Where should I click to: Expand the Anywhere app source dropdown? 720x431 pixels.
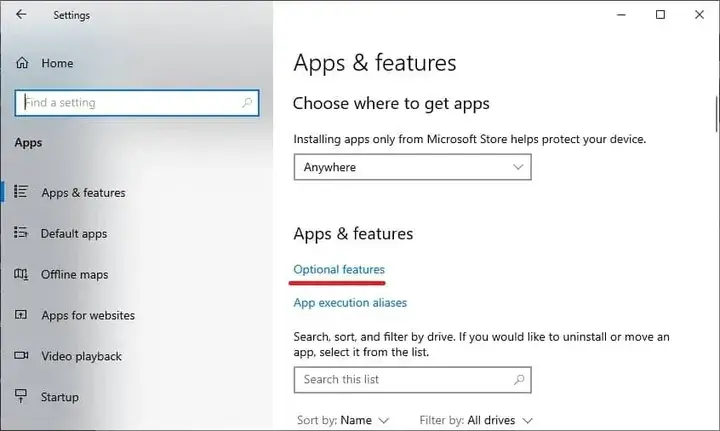click(x=412, y=167)
